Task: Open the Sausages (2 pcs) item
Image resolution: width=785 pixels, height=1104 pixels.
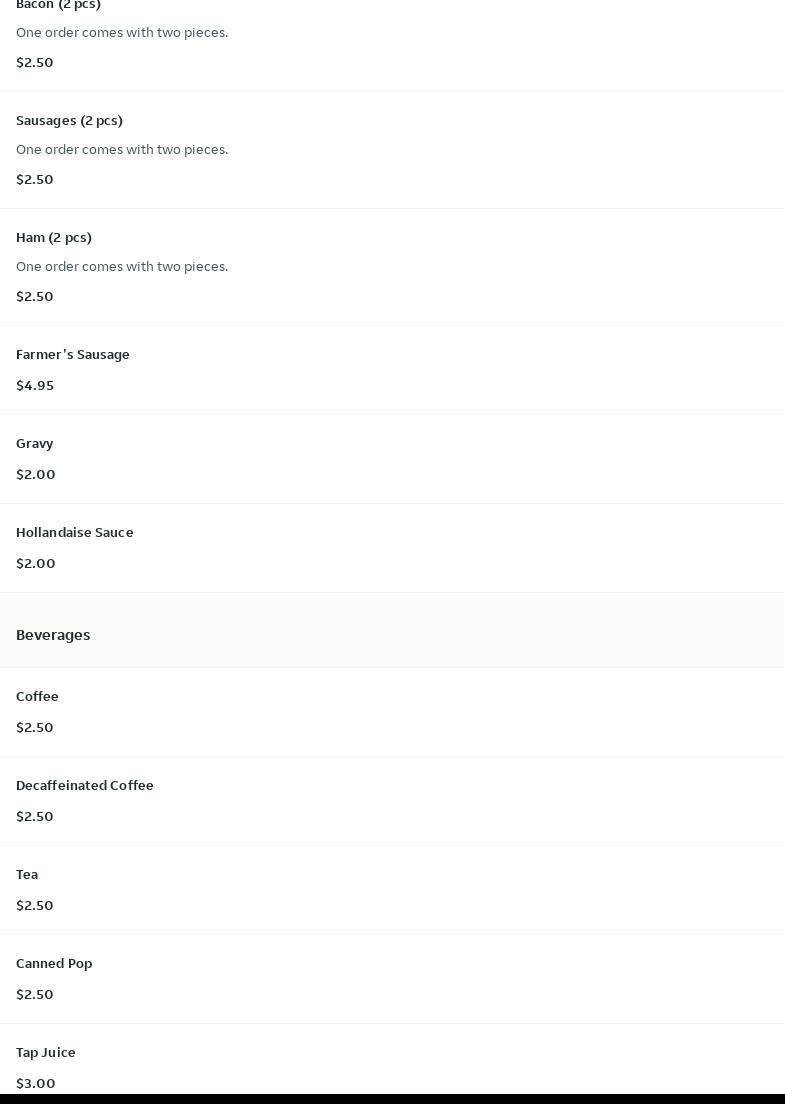Action: pyautogui.click(x=69, y=121)
